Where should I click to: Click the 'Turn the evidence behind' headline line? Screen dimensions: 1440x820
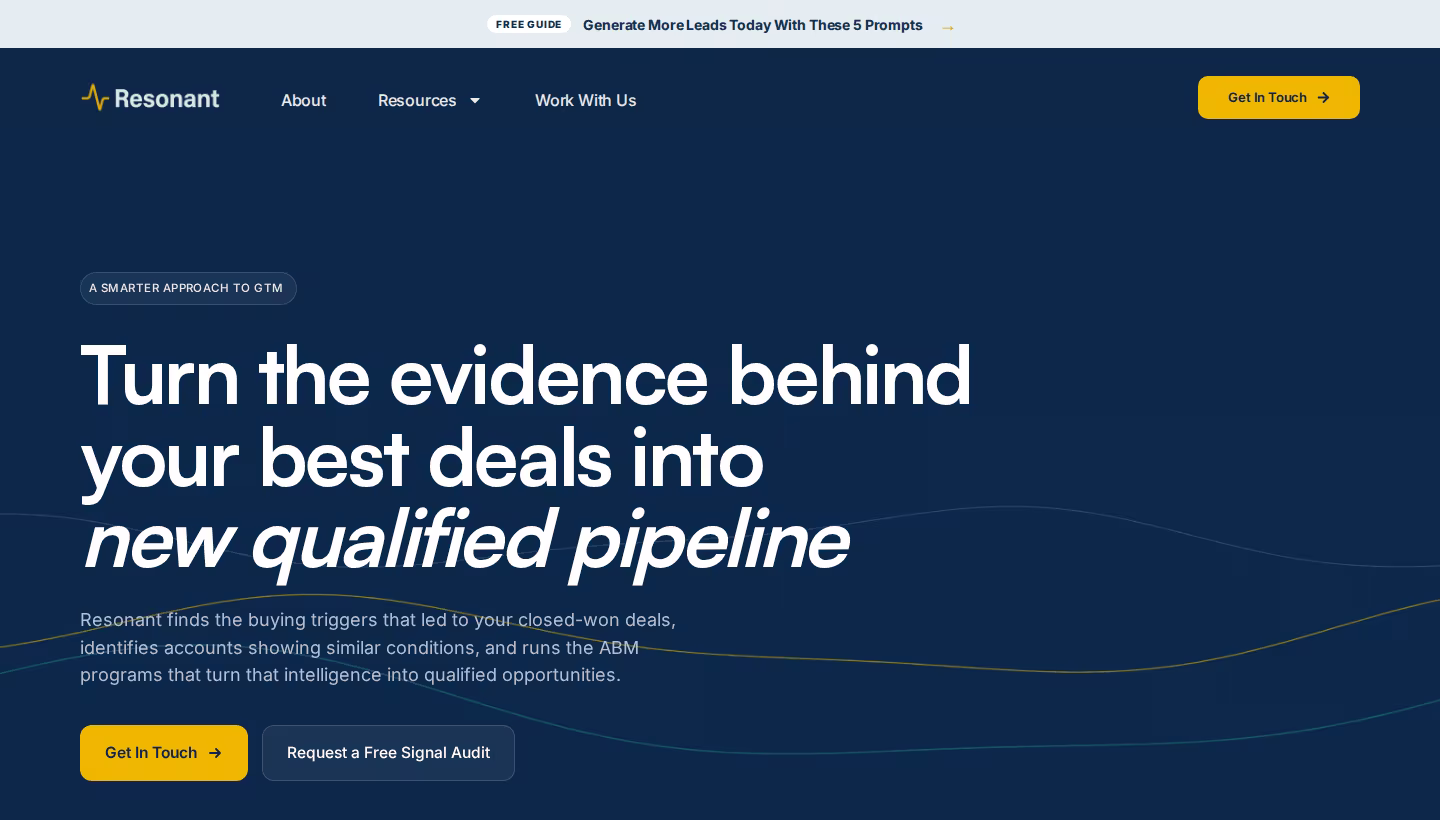point(526,376)
